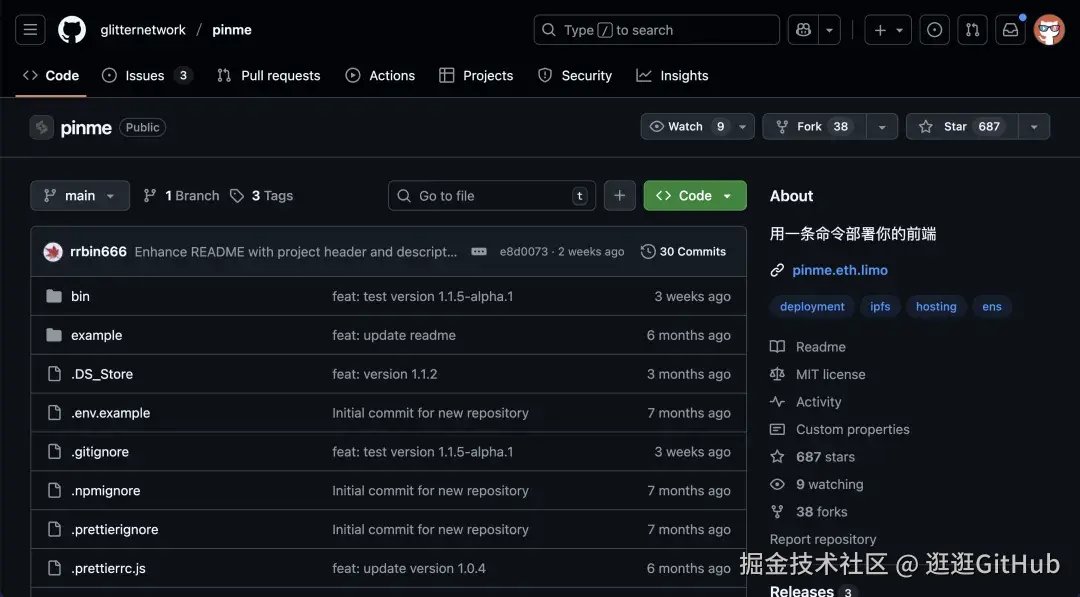Open commit hash e8d0073

[x=523, y=252]
